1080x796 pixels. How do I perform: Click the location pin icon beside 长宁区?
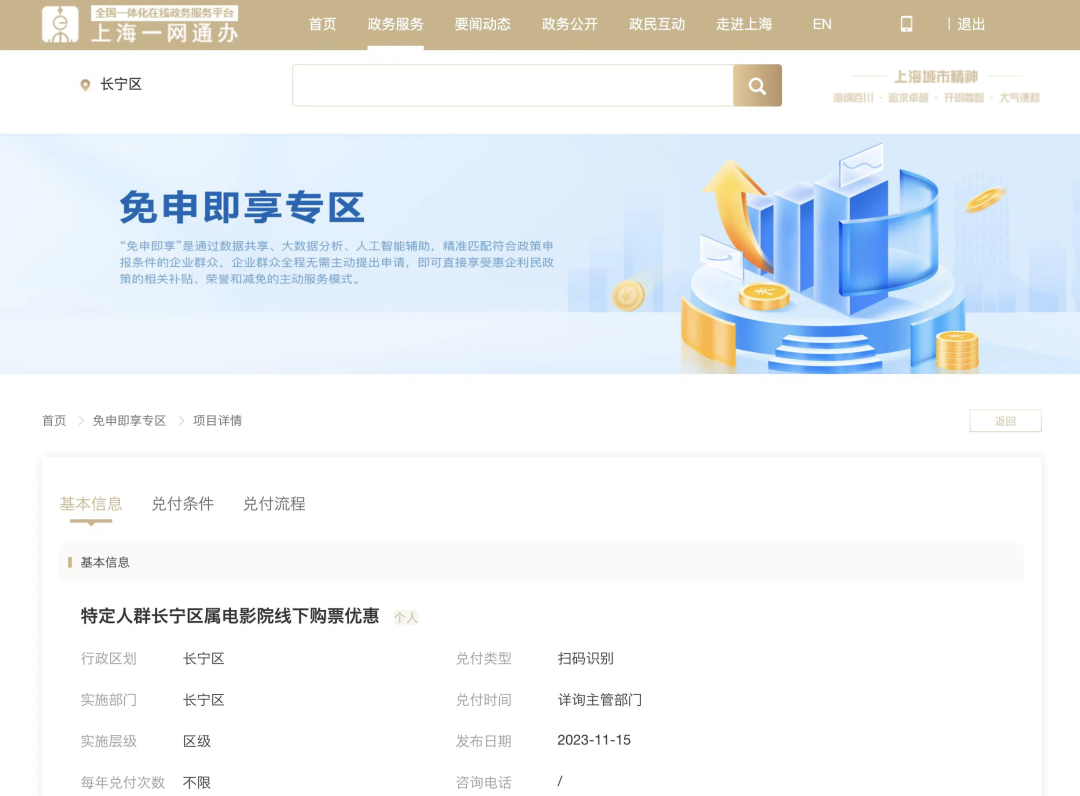coord(85,86)
